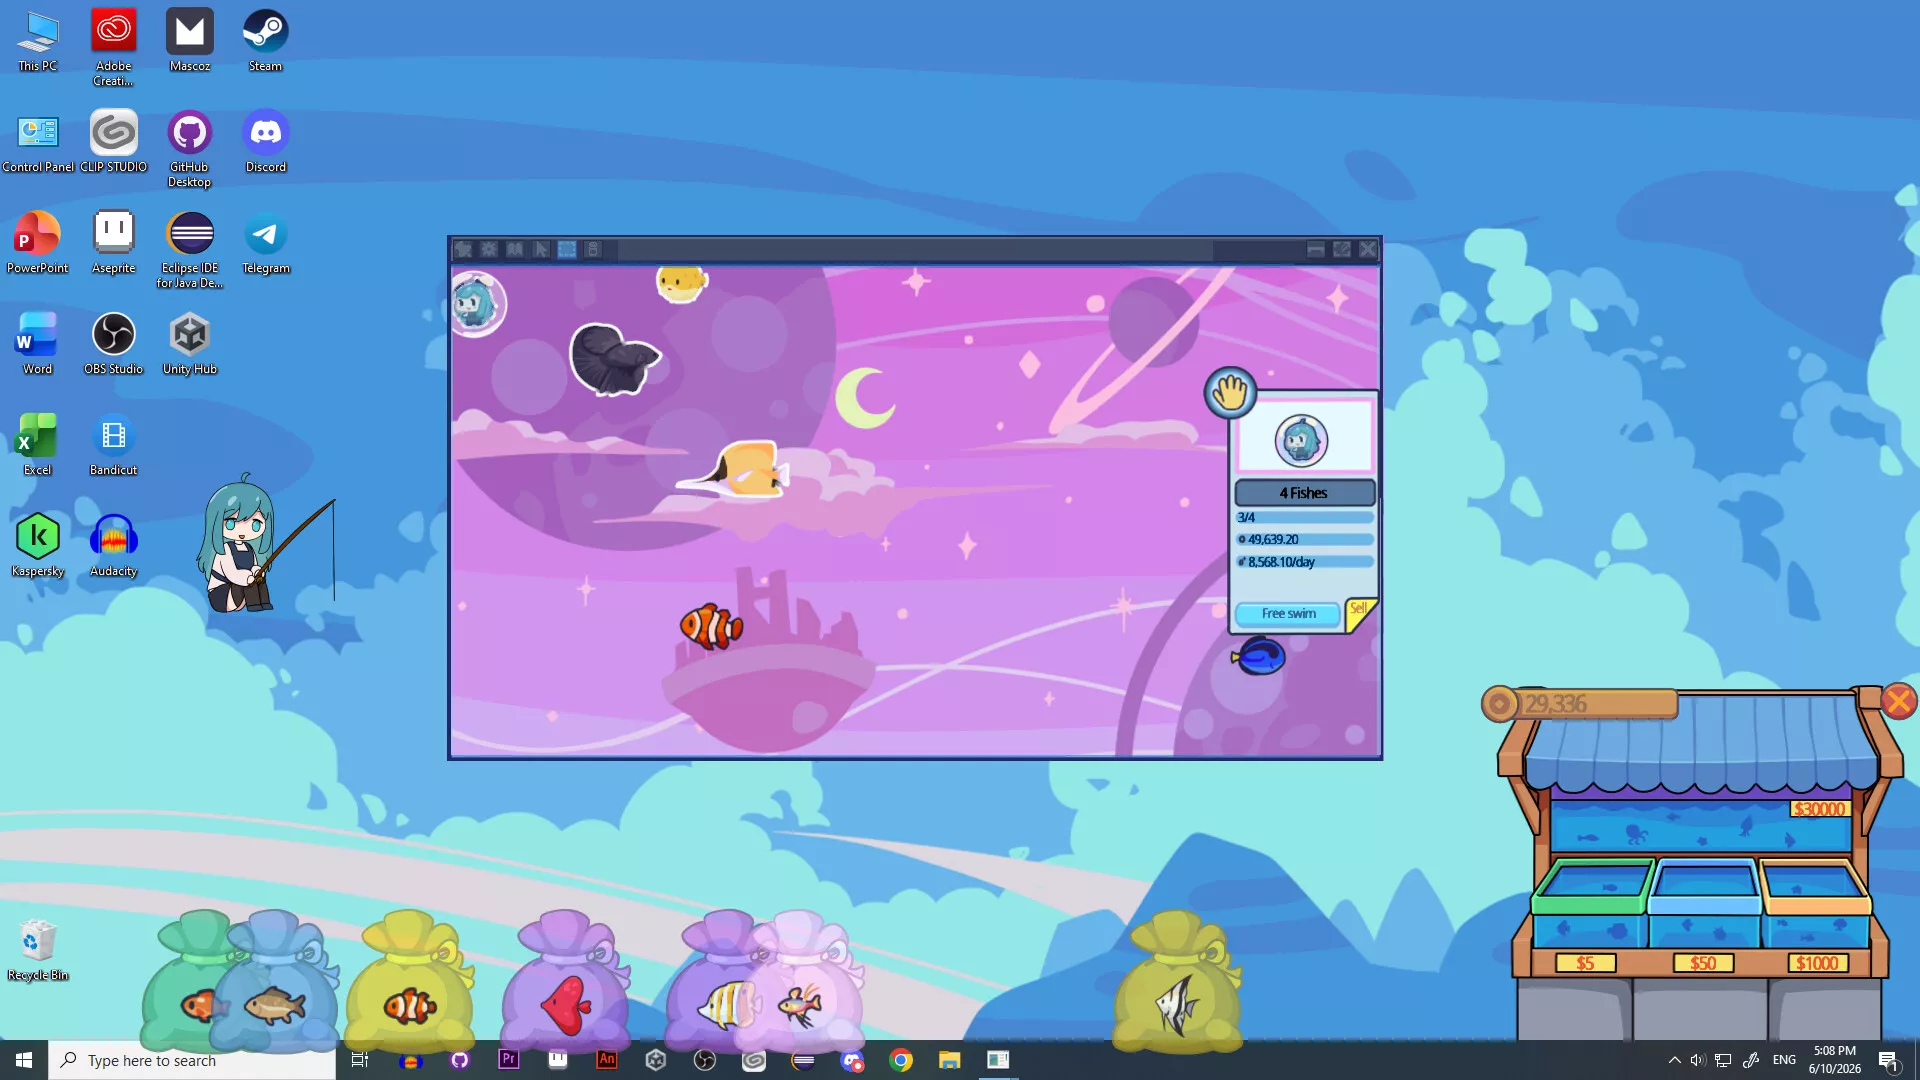Select the cursor arrow icon in the aquarium title bar
The height and width of the screenshot is (1080, 1920).
click(541, 249)
